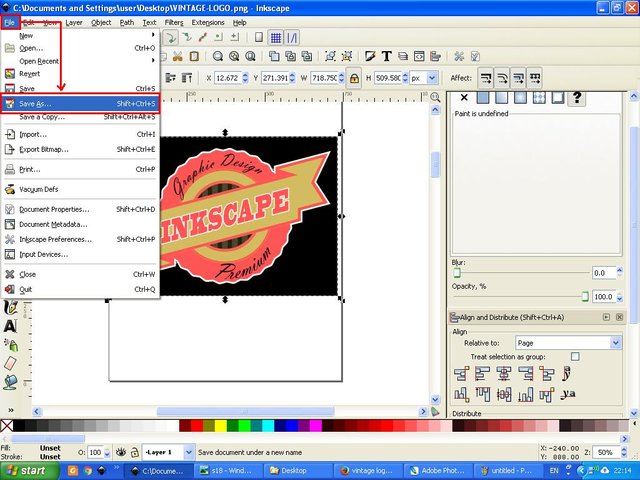Click align top edges icon

tap(482, 394)
